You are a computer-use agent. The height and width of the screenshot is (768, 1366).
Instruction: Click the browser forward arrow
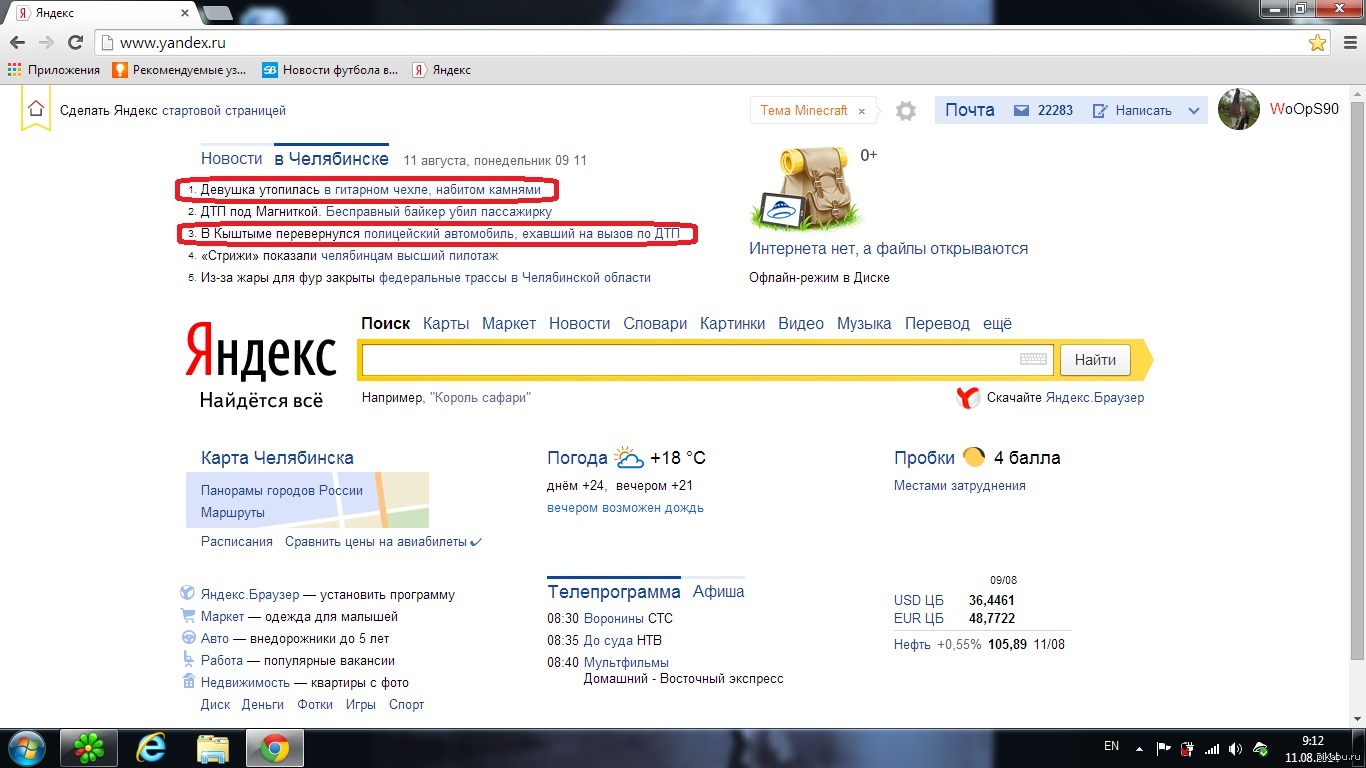point(46,43)
